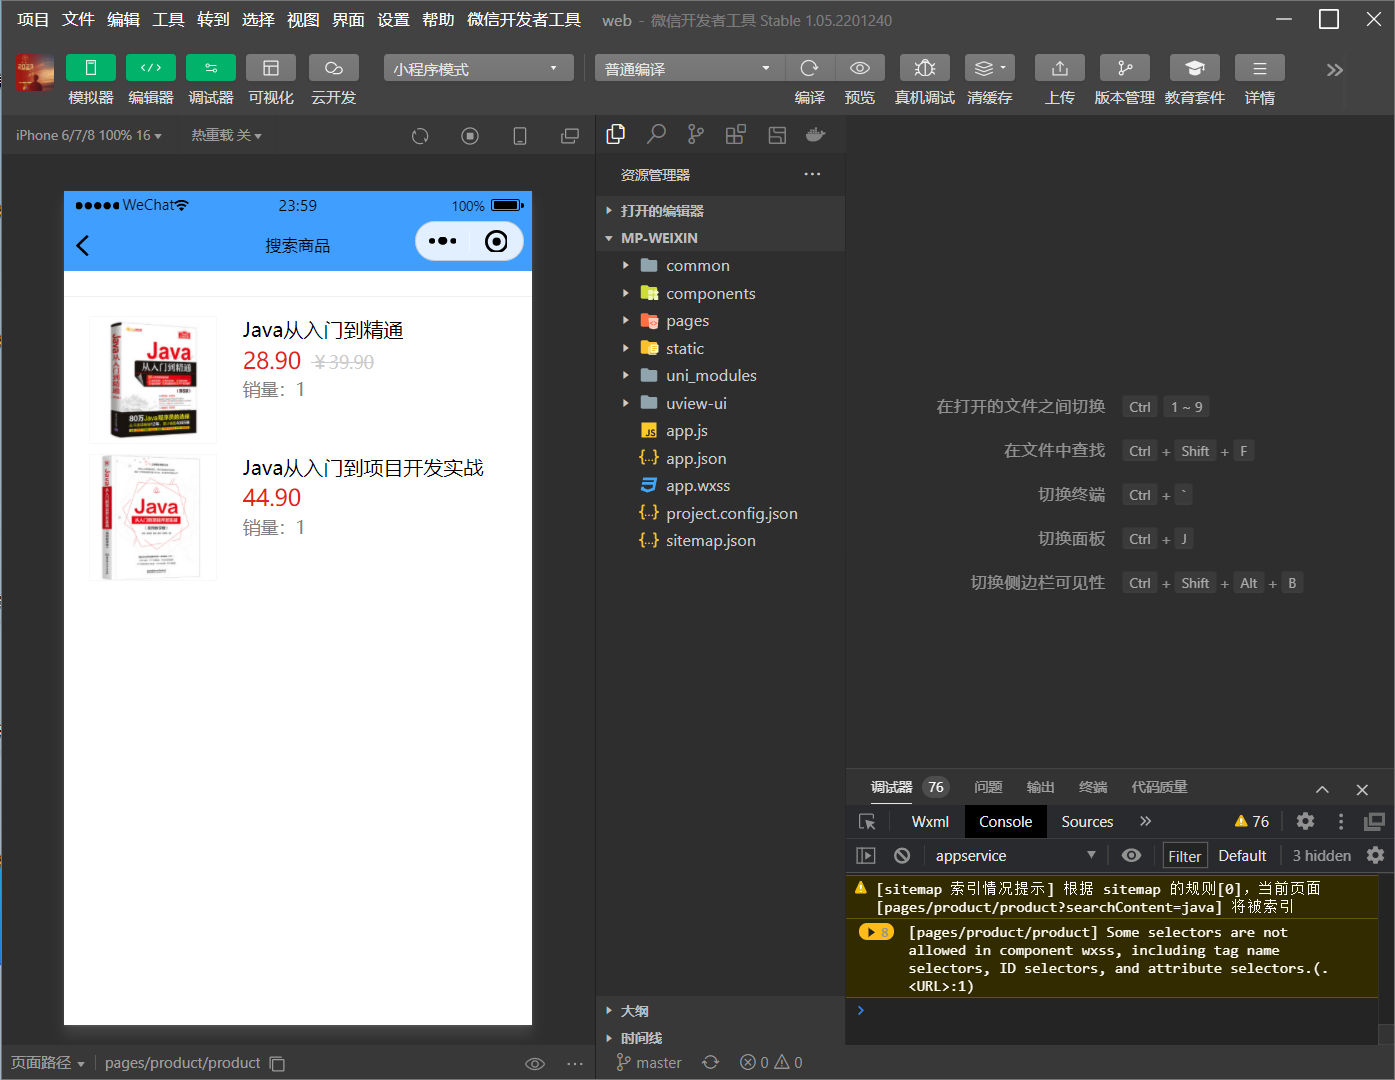Refresh the simulator
1395x1080 pixels.
(x=420, y=136)
